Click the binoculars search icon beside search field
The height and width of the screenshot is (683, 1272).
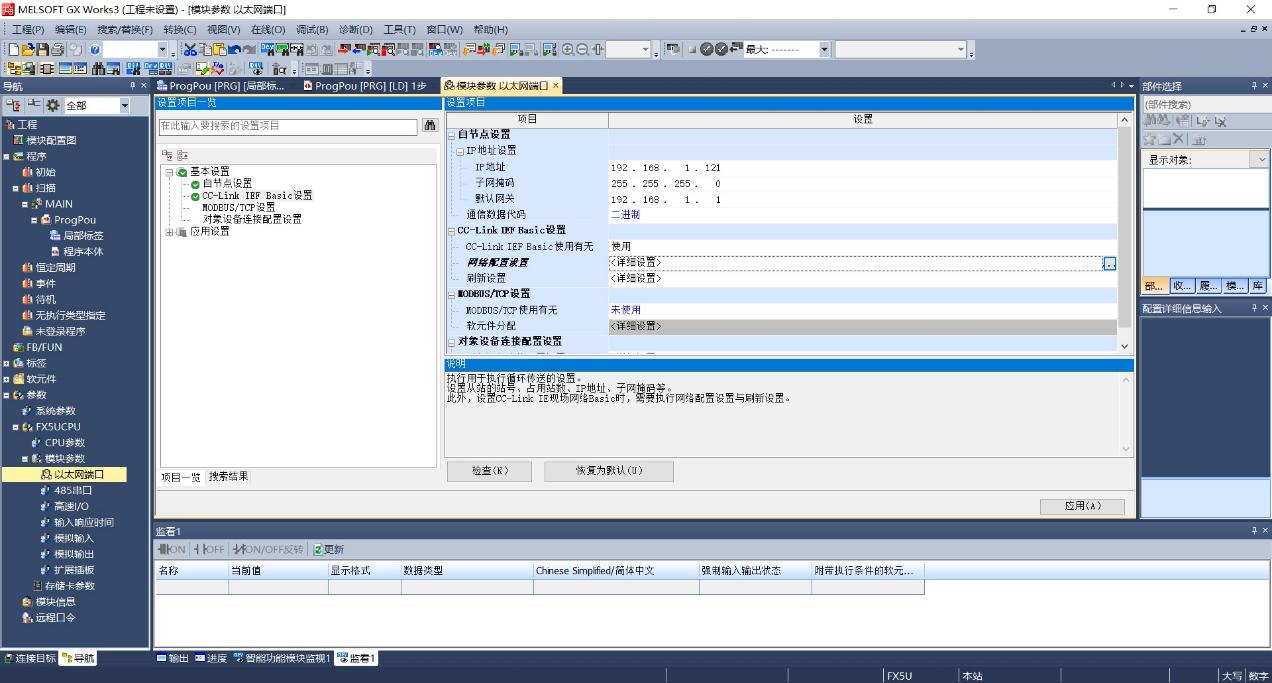coord(430,126)
